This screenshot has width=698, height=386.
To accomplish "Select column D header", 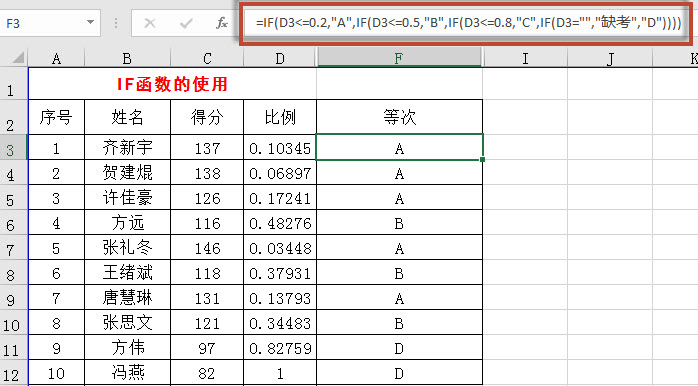I will tap(280, 58).
